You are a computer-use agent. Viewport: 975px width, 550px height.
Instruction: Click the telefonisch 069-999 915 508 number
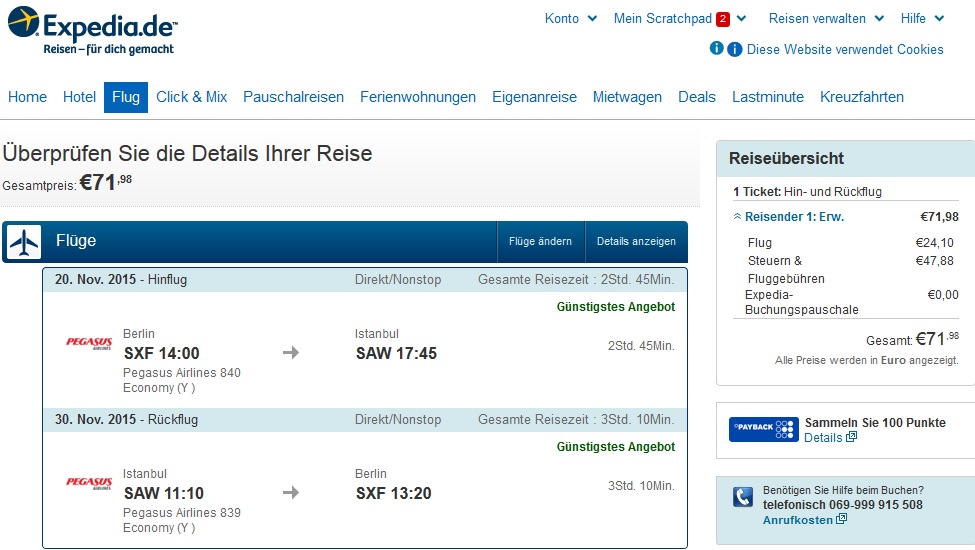[x=843, y=505]
